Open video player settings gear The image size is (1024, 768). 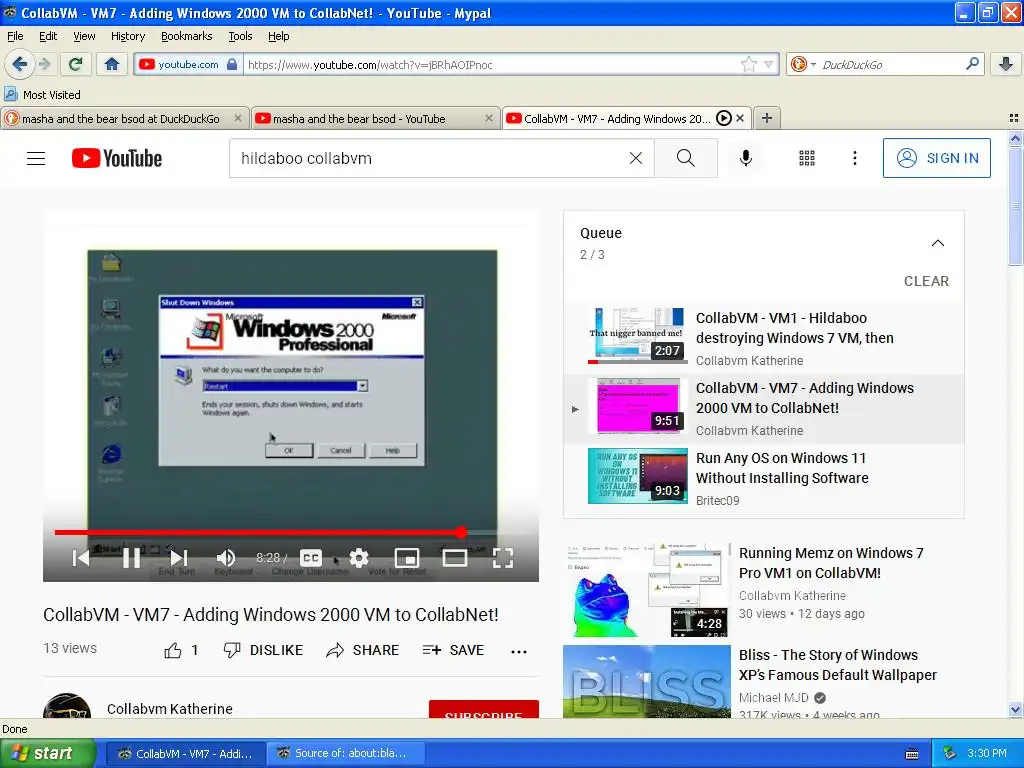point(359,558)
